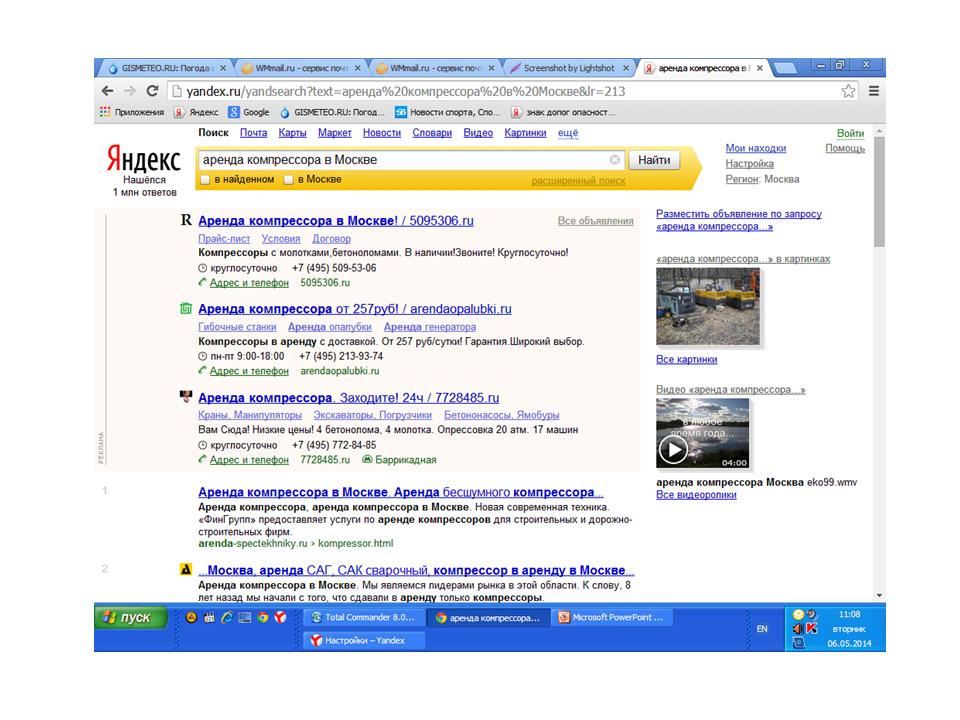Open the Помощь link
The image size is (960, 720).
click(845, 148)
